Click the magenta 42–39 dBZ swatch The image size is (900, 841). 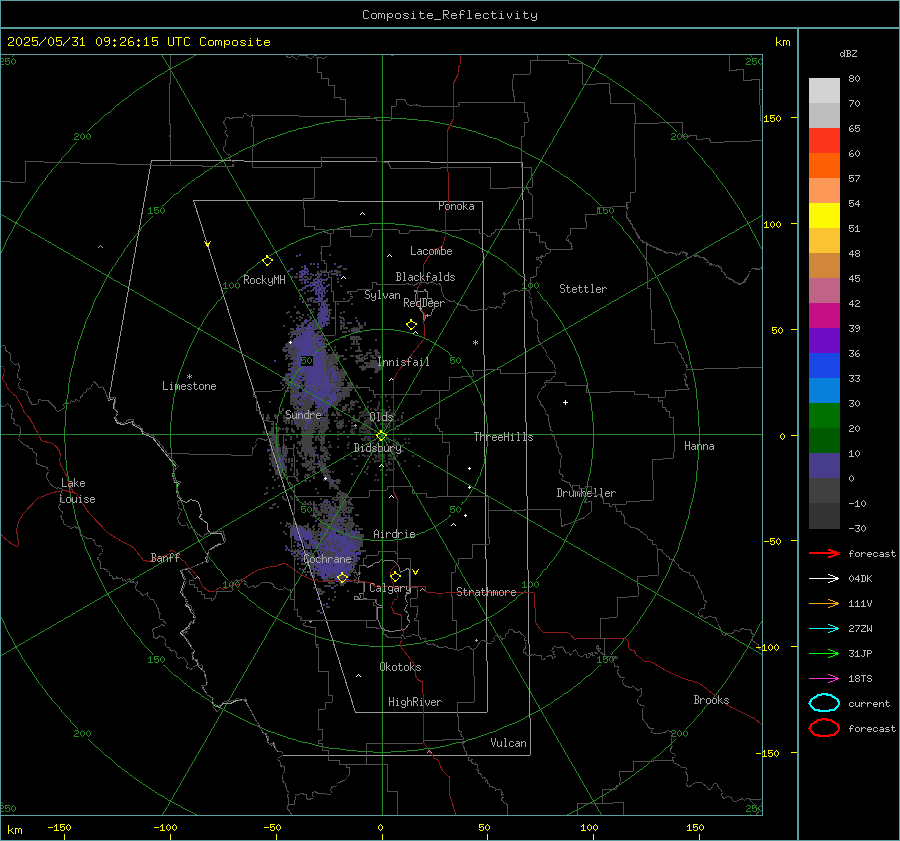pos(824,316)
